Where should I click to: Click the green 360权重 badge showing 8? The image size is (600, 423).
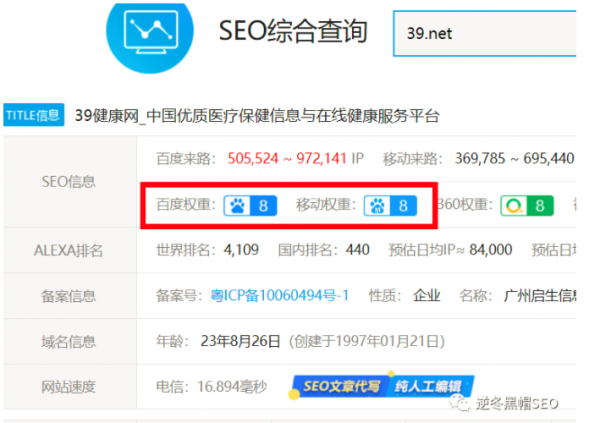[527, 206]
